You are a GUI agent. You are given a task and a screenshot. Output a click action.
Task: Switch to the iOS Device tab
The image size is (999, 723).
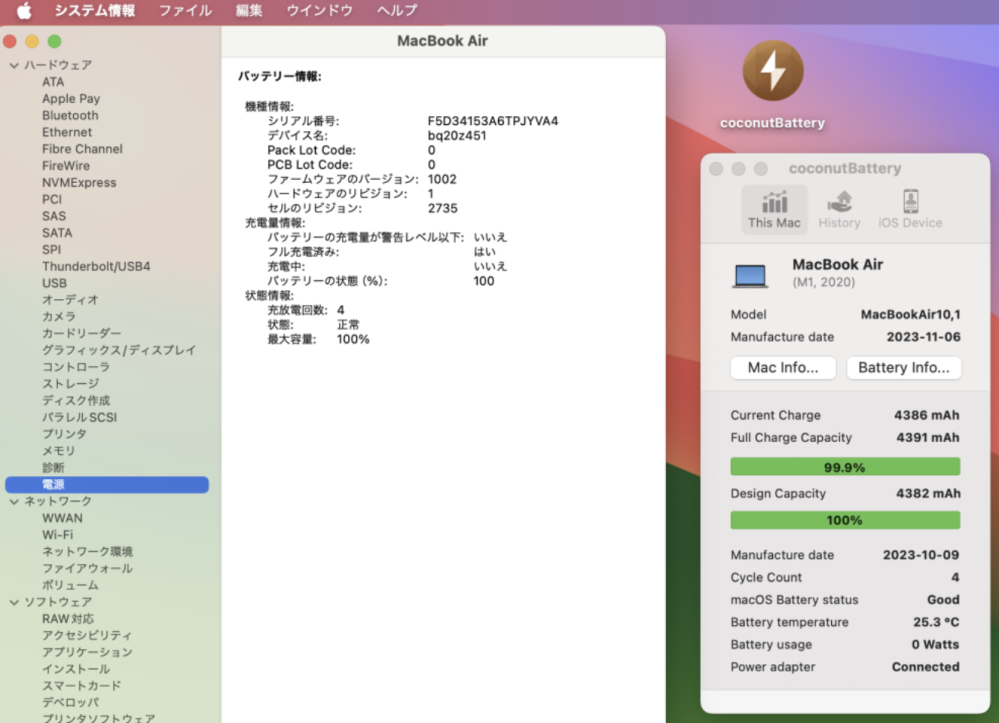910,210
